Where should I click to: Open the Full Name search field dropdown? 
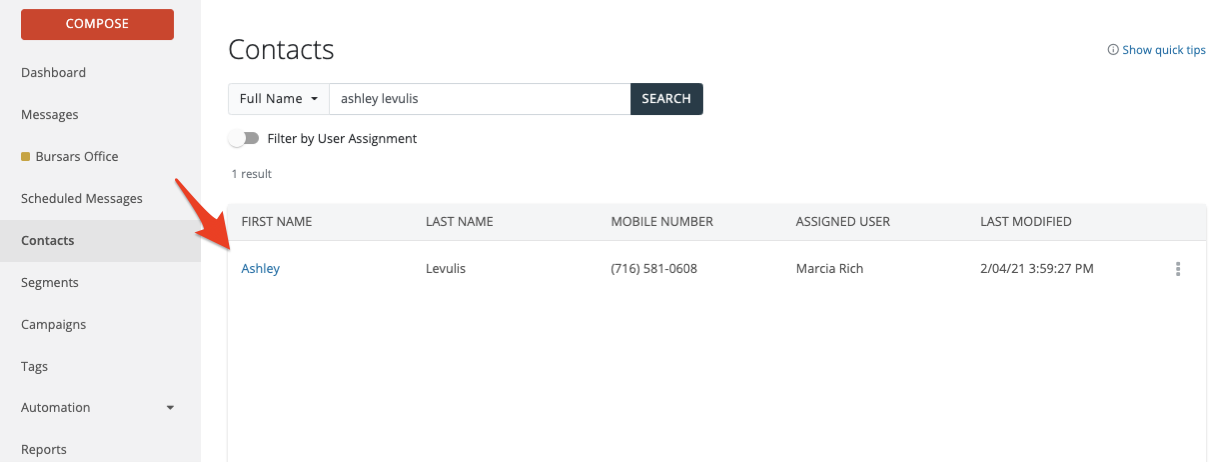(279, 99)
